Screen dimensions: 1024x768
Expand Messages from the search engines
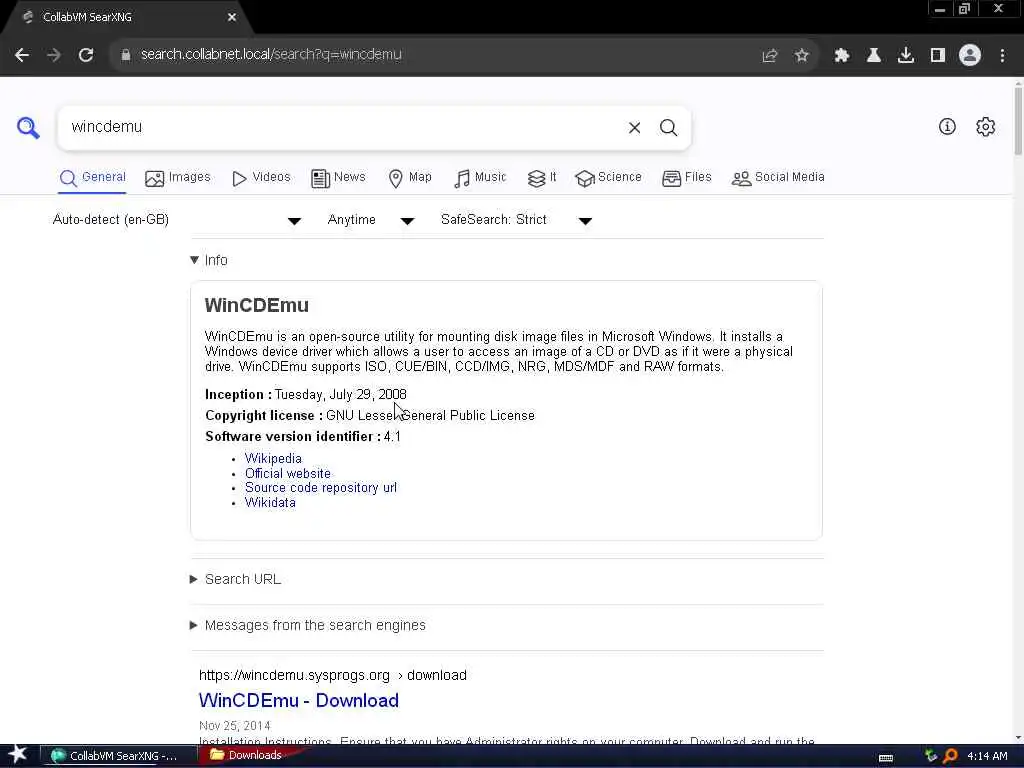[308, 626]
